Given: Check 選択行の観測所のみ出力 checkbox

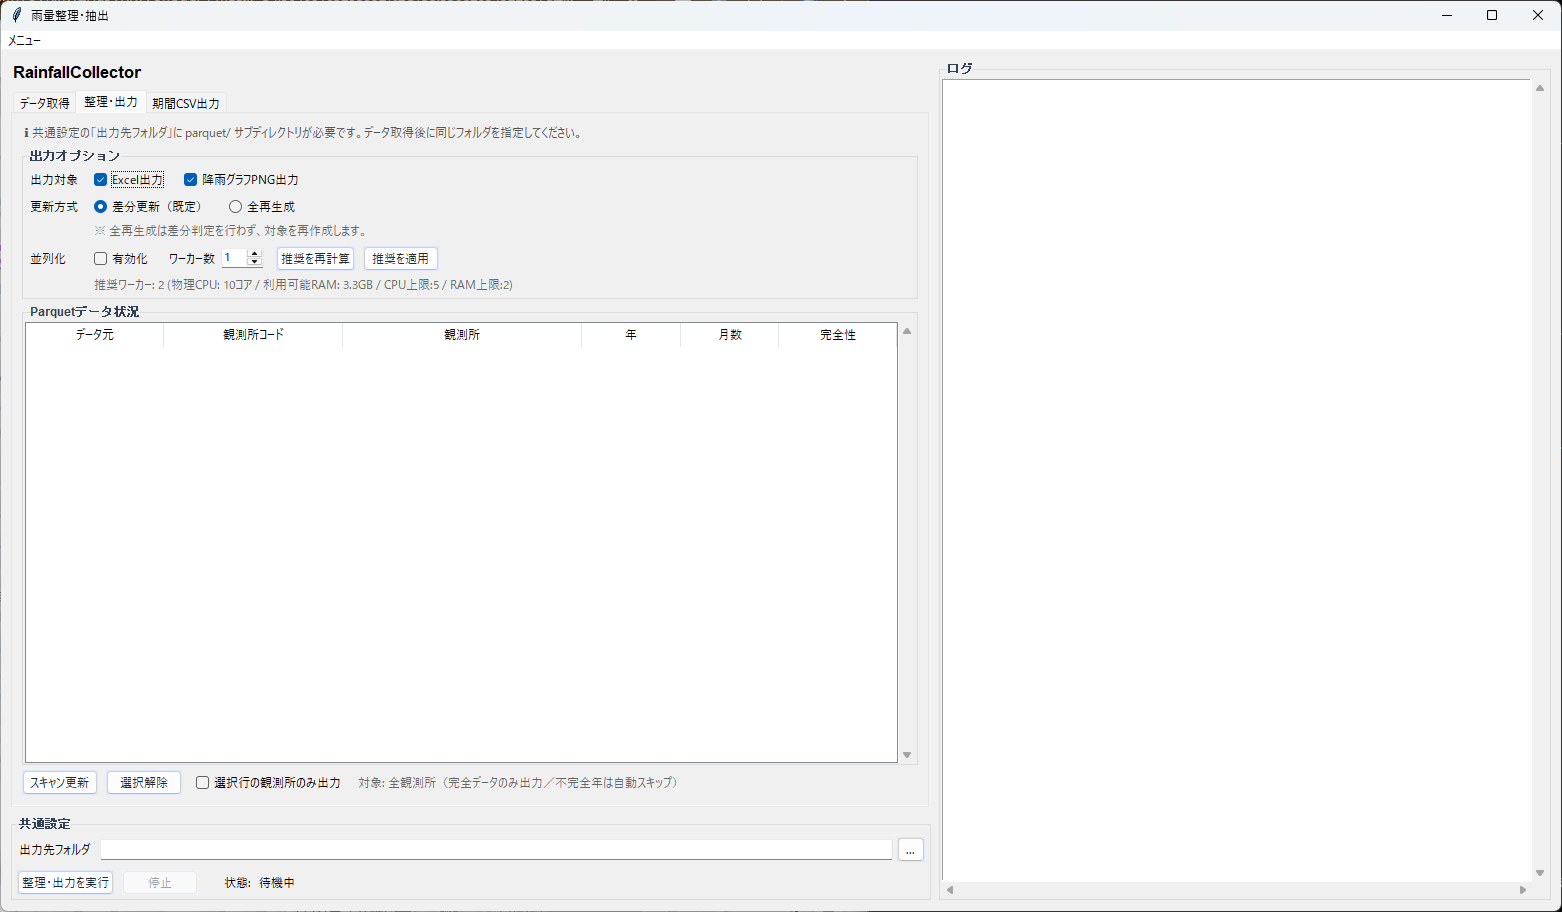Looking at the screenshot, I should point(203,783).
